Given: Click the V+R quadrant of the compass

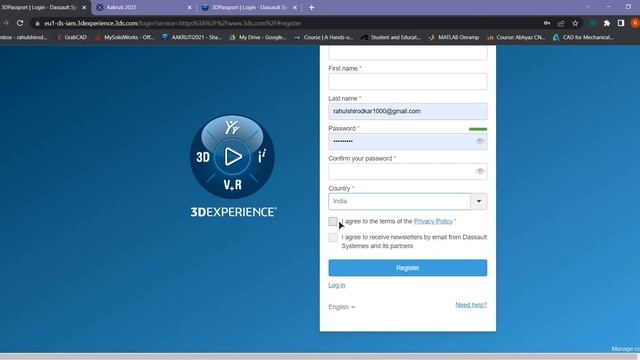Looking at the screenshot, I should (x=232, y=185).
